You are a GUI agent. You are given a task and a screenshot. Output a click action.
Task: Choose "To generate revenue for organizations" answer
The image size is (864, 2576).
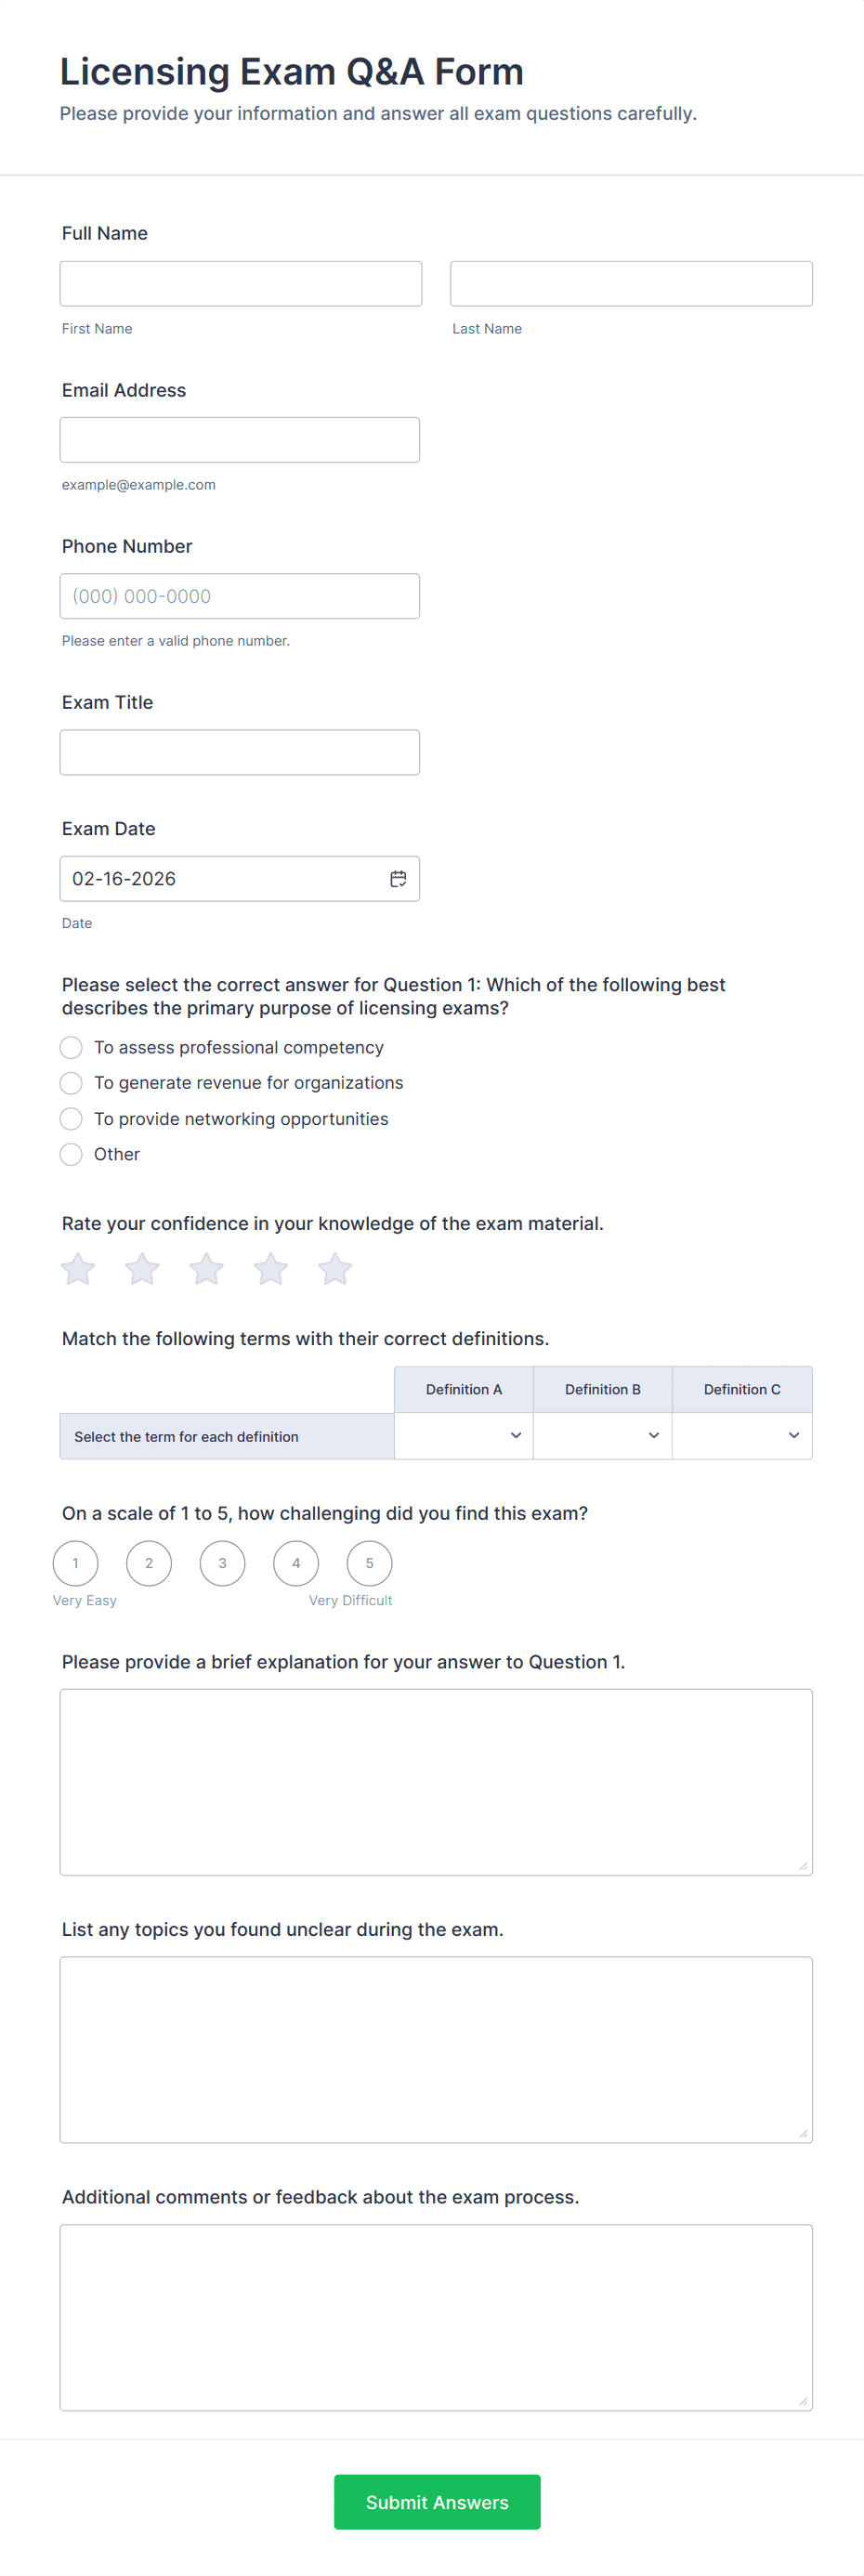click(x=71, y=1083)
